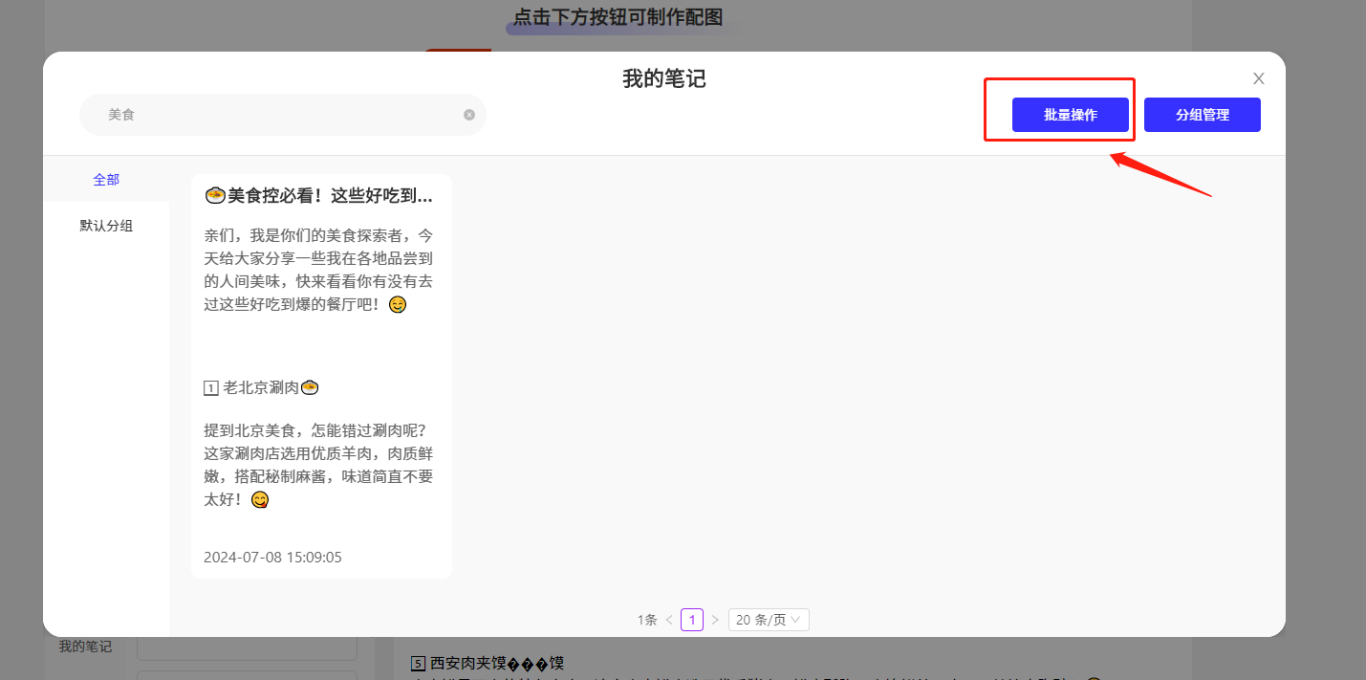
Task: Go to the next page using the right arrow
Action: [715, 620]
